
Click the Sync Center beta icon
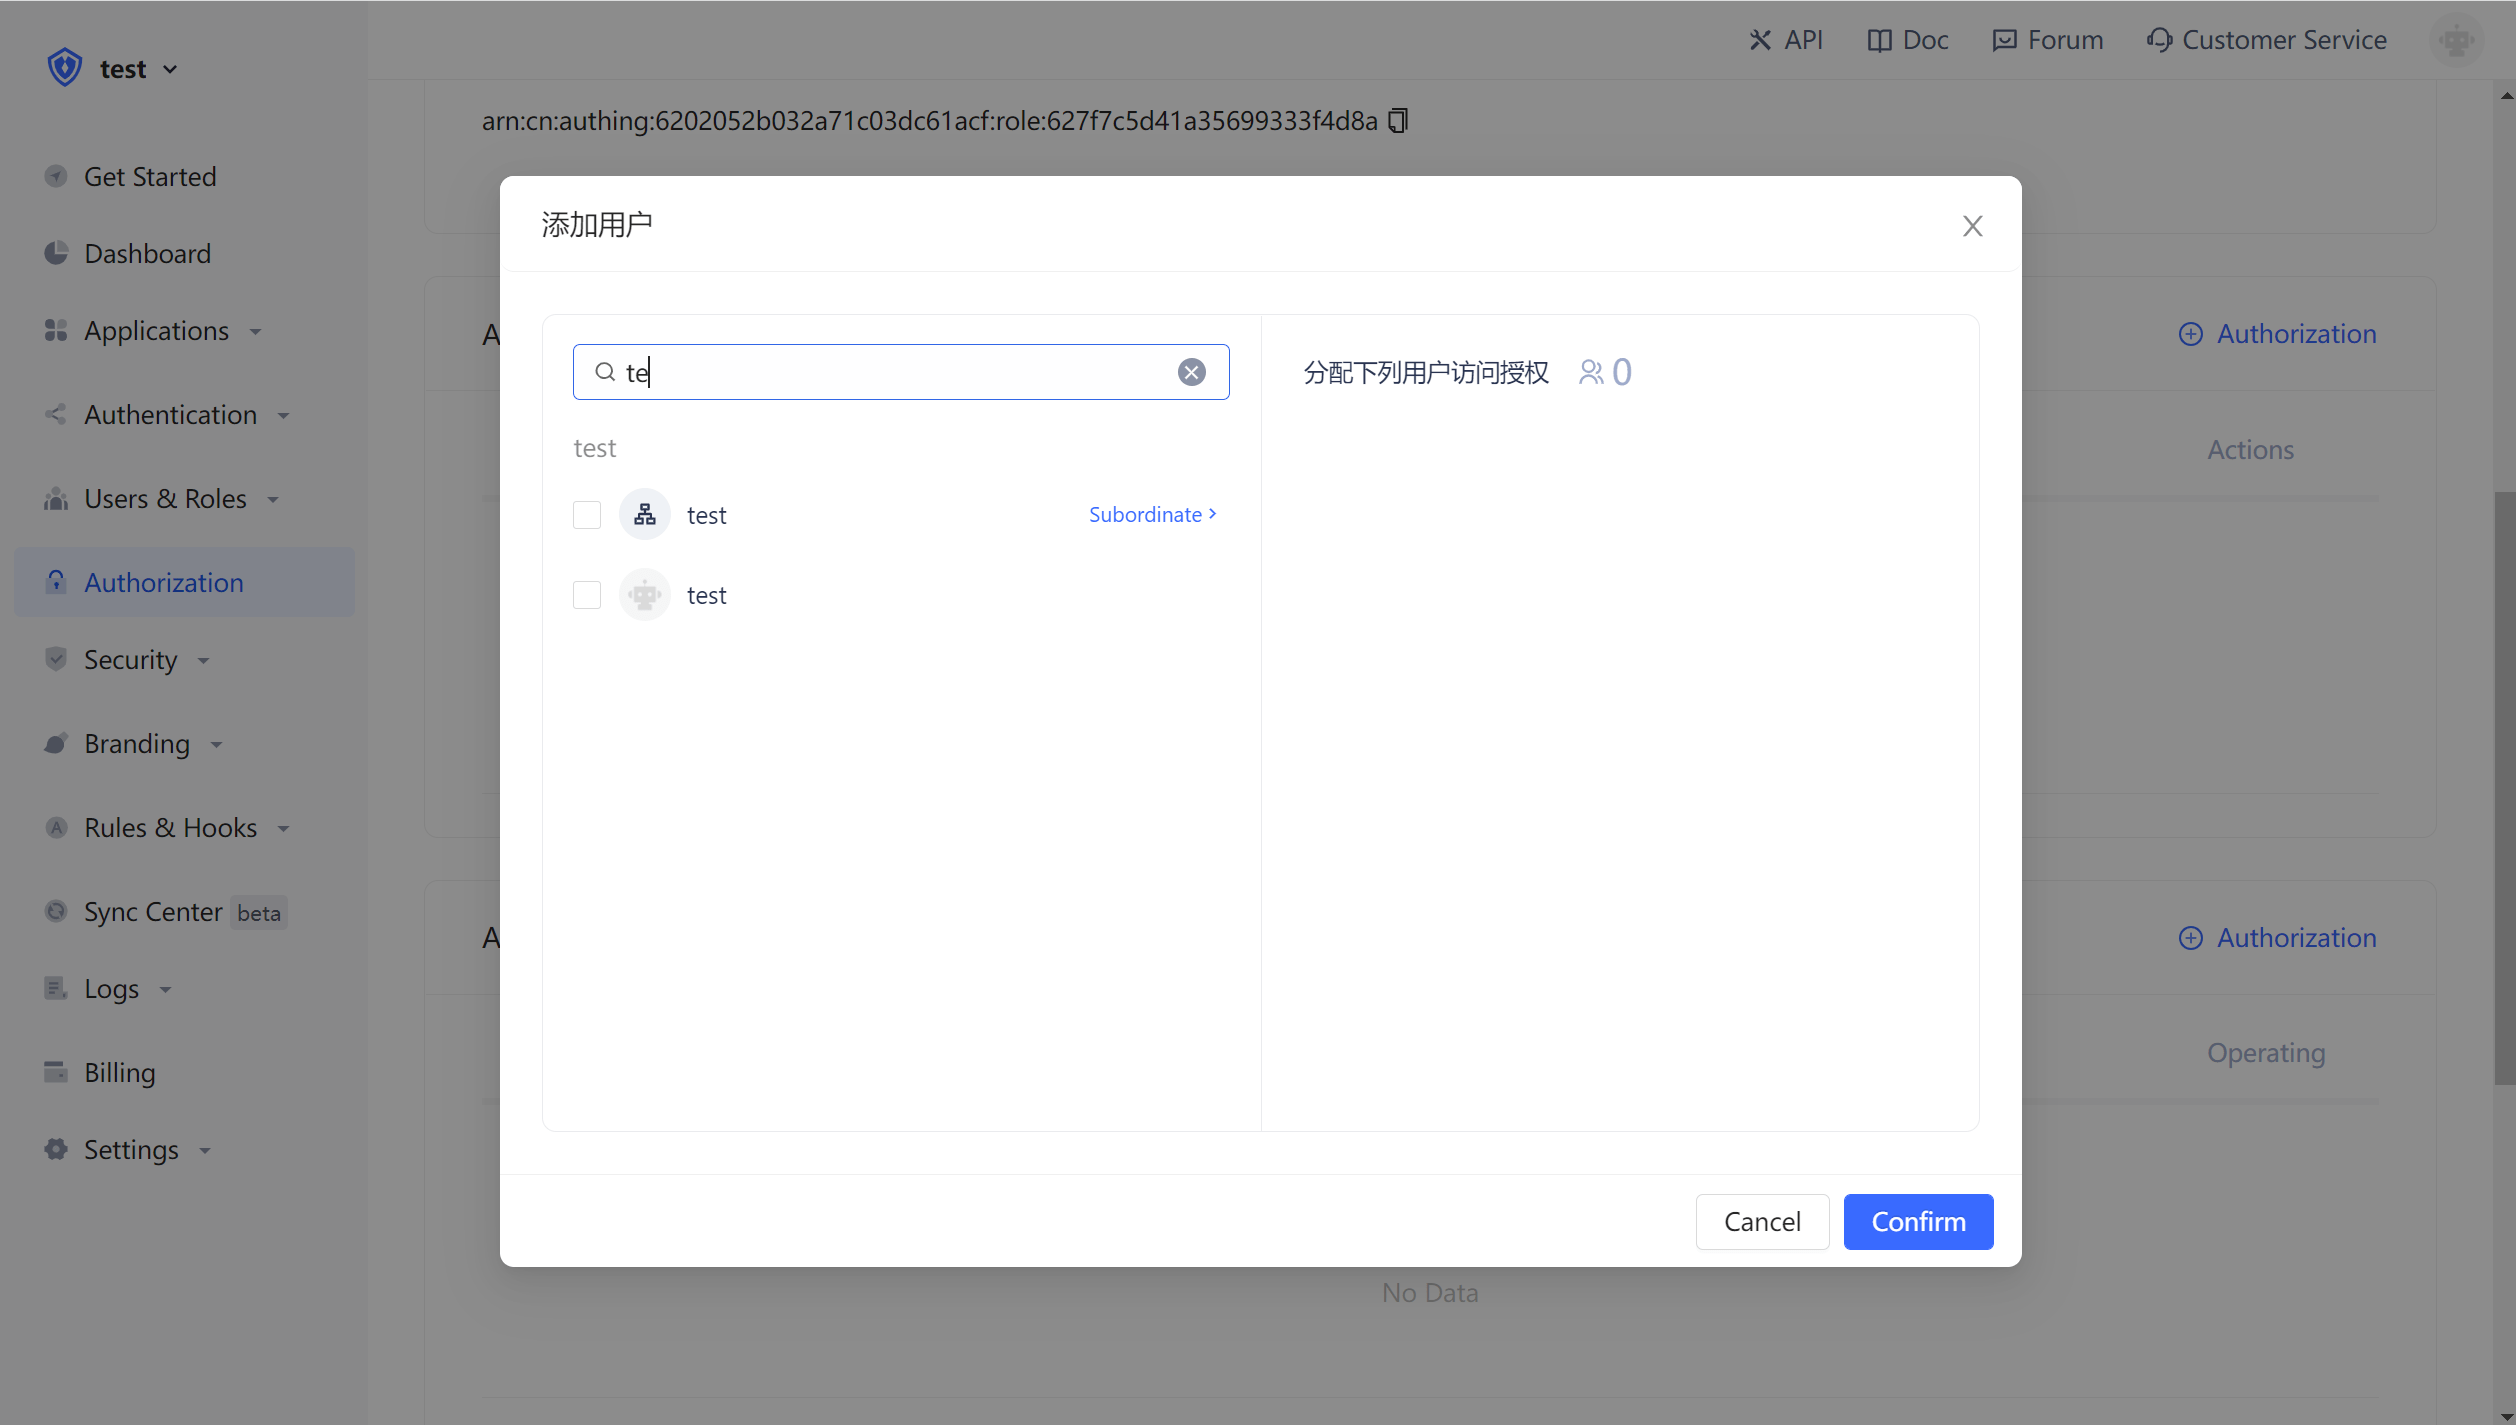[56, 911]
